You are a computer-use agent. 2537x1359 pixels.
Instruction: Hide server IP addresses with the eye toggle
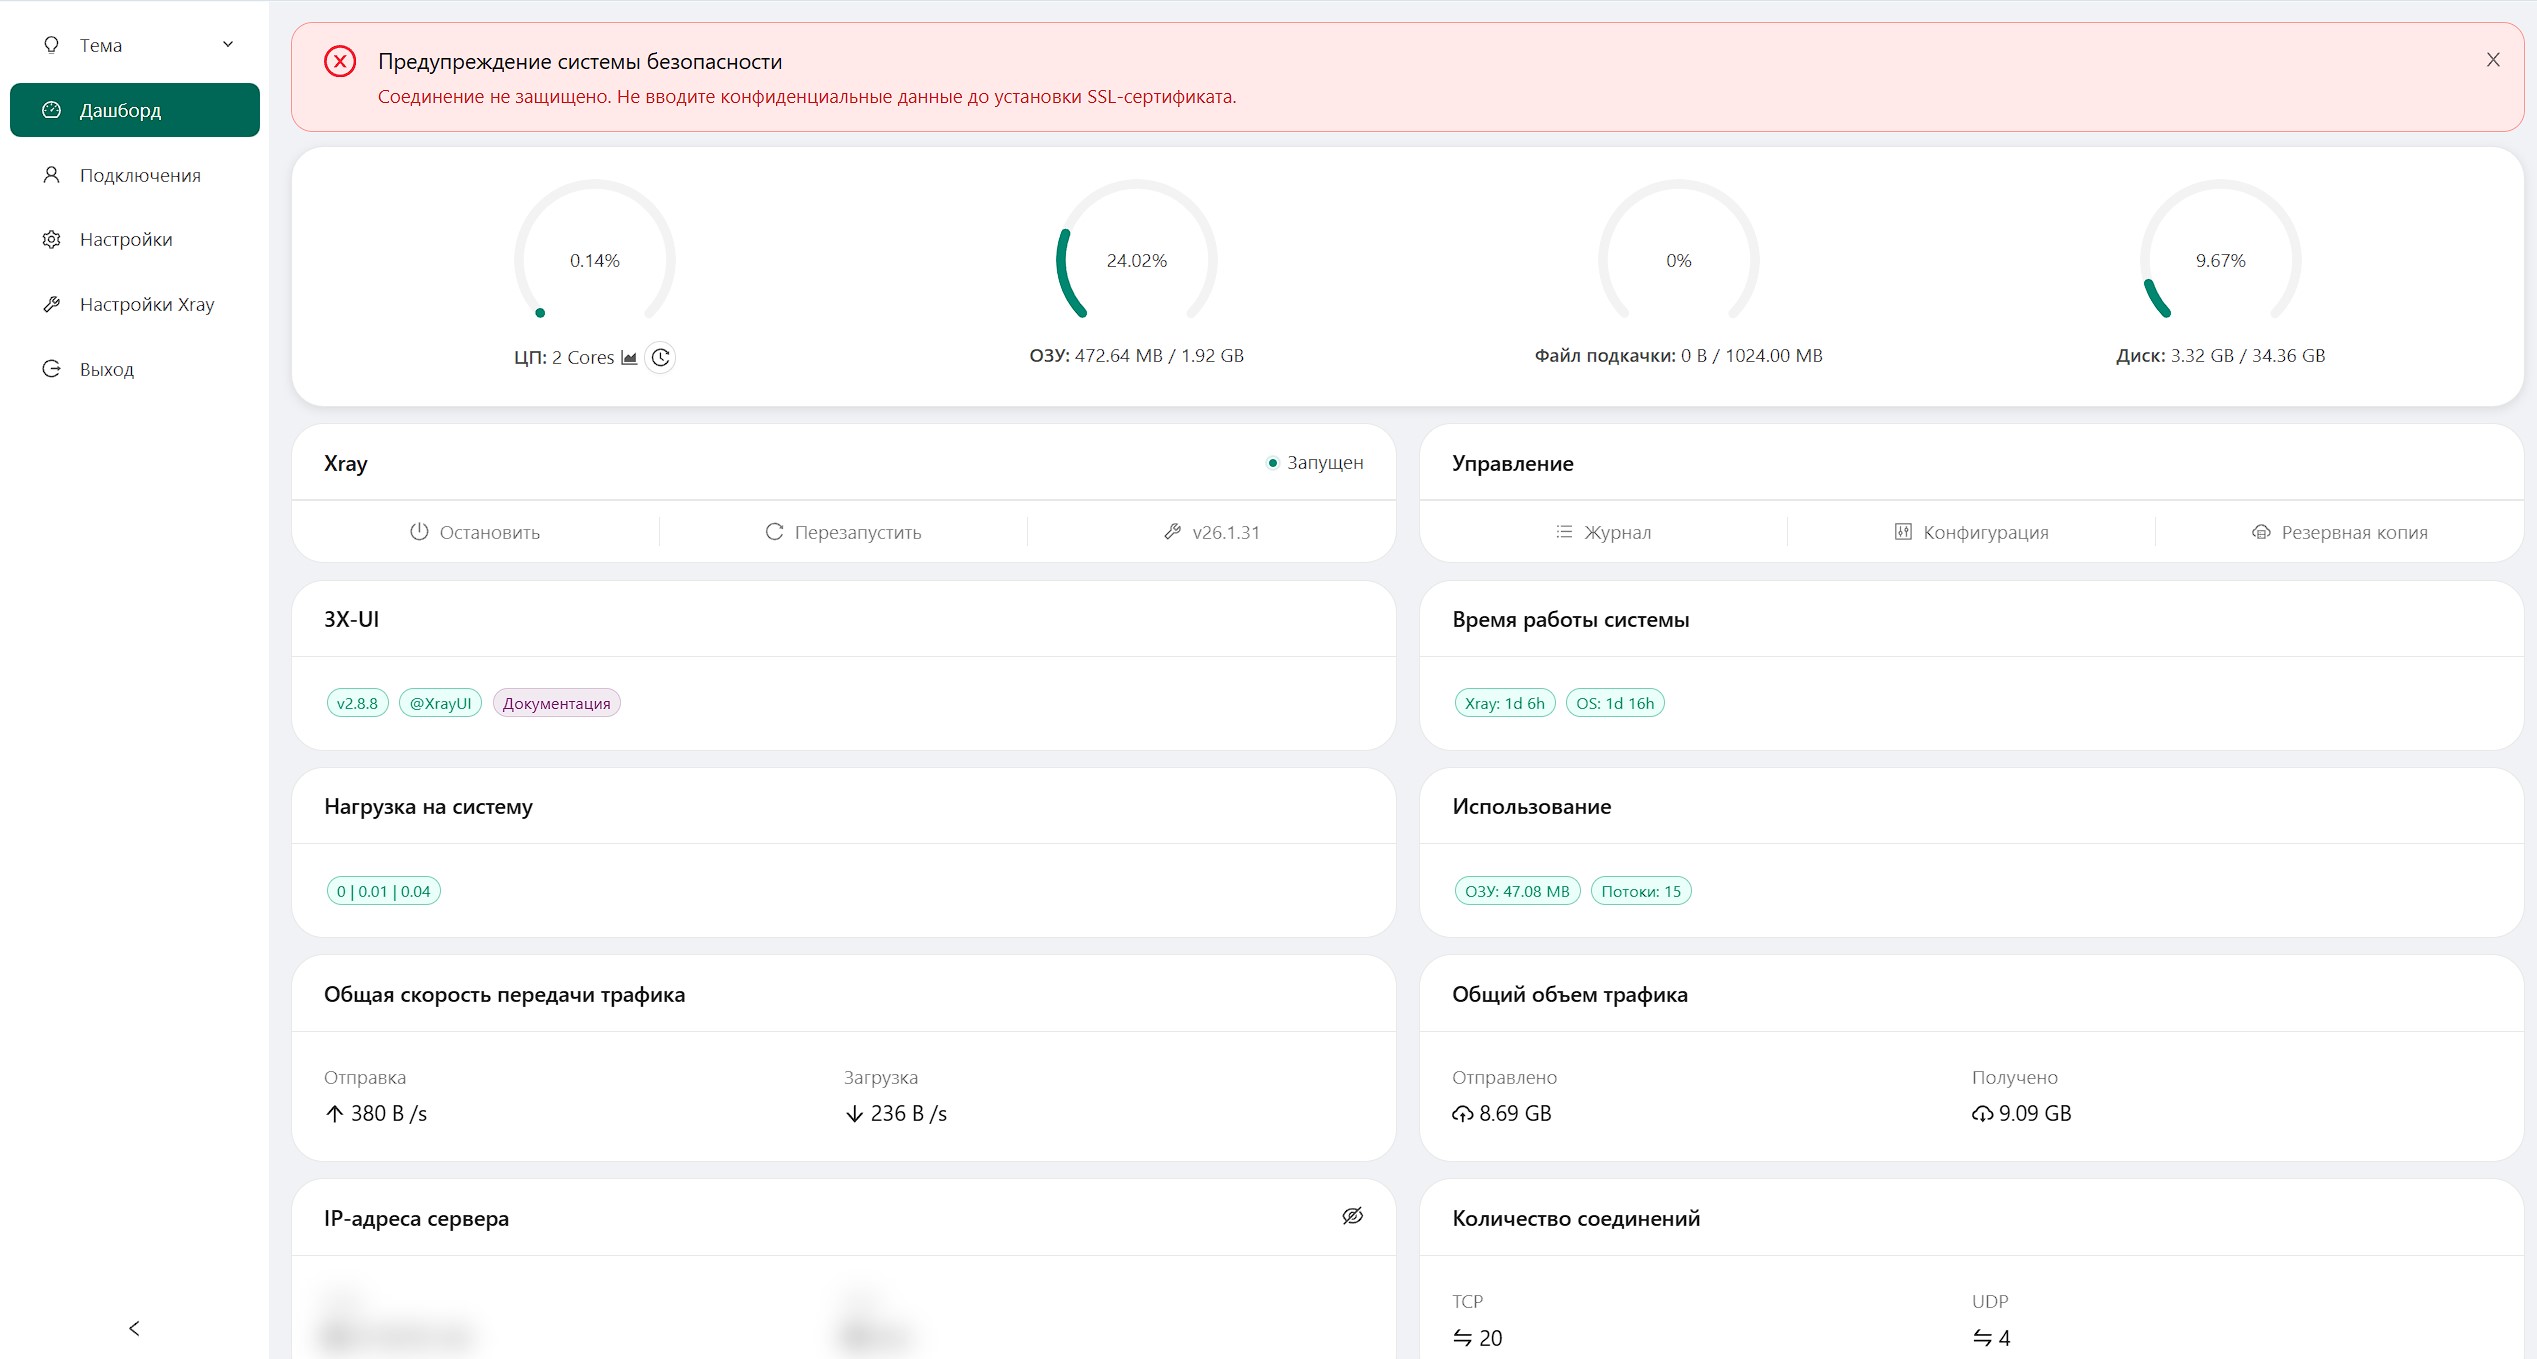(x=1352, y=1215)
